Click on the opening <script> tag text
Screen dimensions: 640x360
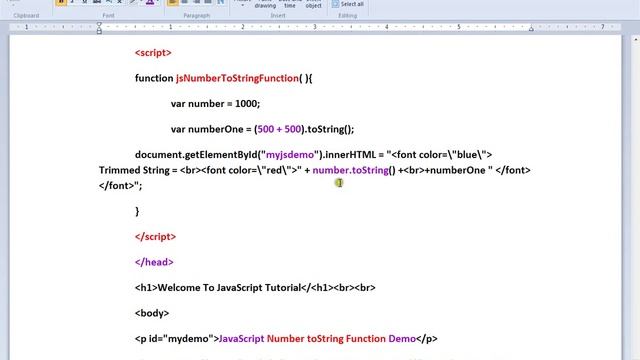(153, 53)
